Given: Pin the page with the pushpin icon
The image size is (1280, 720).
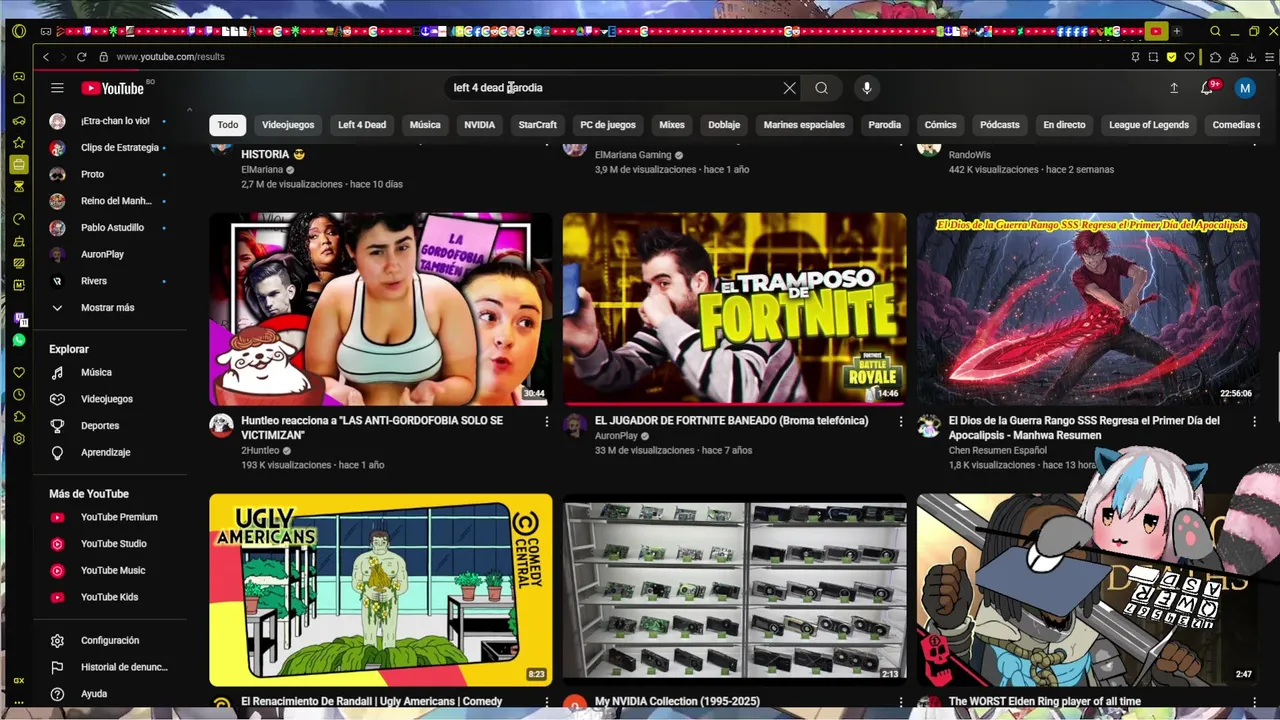Looking at the screenshot, I should (1135, 57).
